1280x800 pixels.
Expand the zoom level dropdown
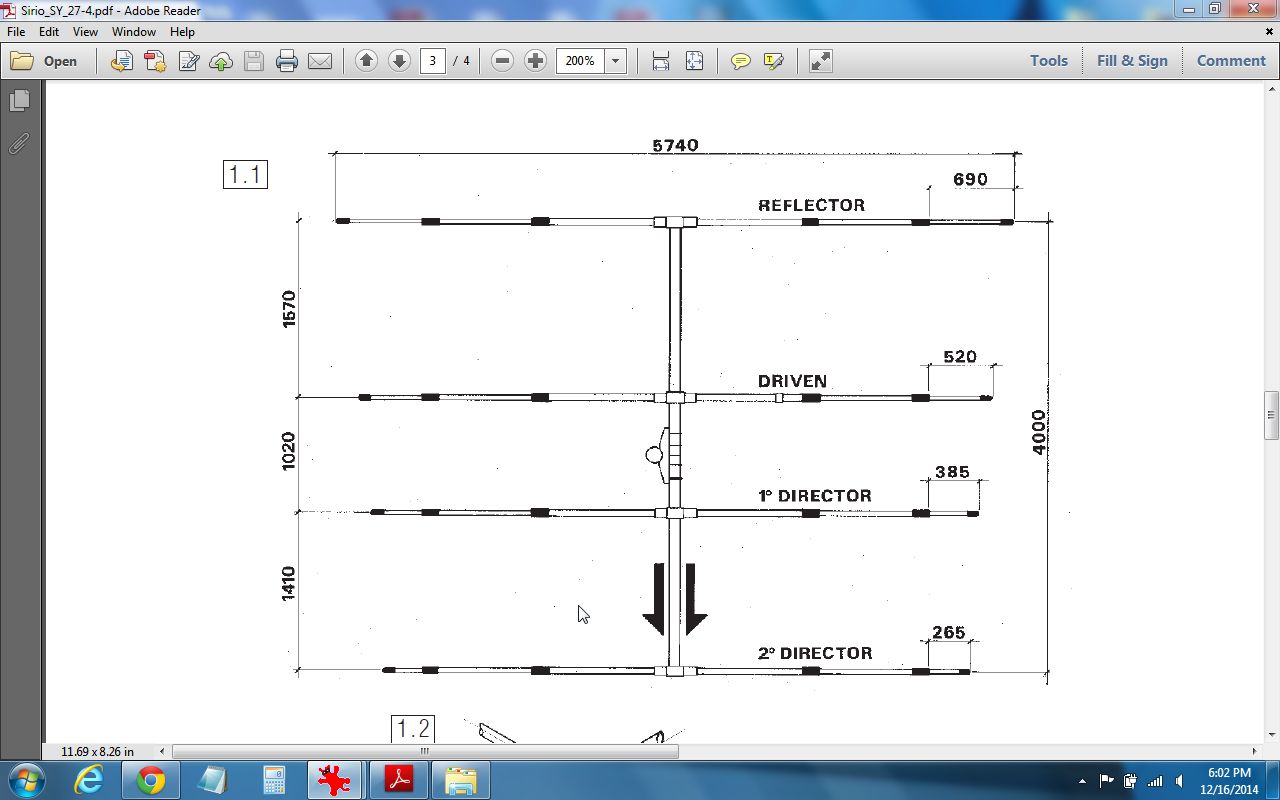616,61
